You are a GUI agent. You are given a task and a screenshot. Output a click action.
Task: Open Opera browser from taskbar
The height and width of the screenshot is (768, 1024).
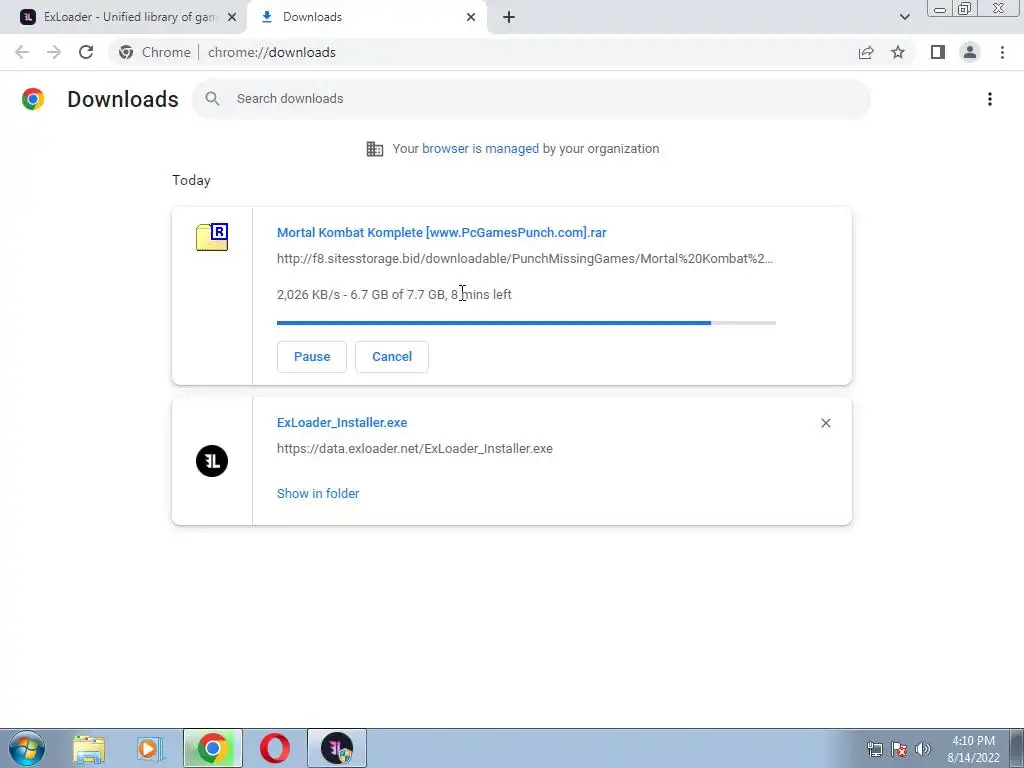274,748
